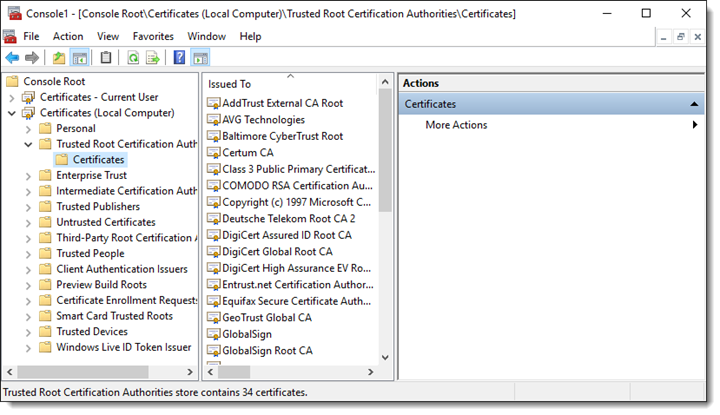Open the Window menu
Screen dimensions: 720x415
pyautogui.click(x=207, y=36)
